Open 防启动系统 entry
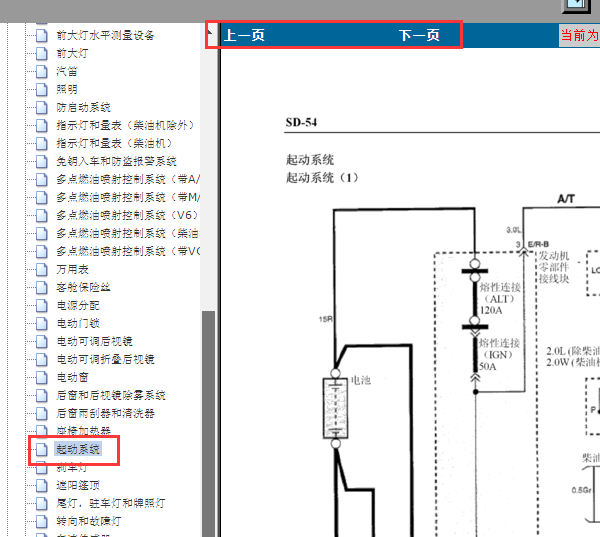Screen dimensions: 600x537 (x=83, y=107)
